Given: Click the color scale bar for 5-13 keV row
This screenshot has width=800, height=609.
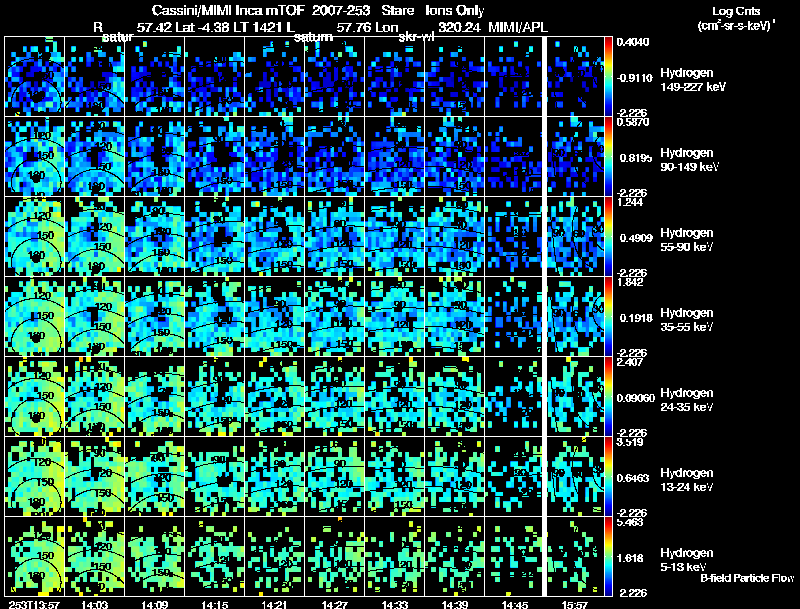Looking at the screenshot, I should tap(608, 556).
